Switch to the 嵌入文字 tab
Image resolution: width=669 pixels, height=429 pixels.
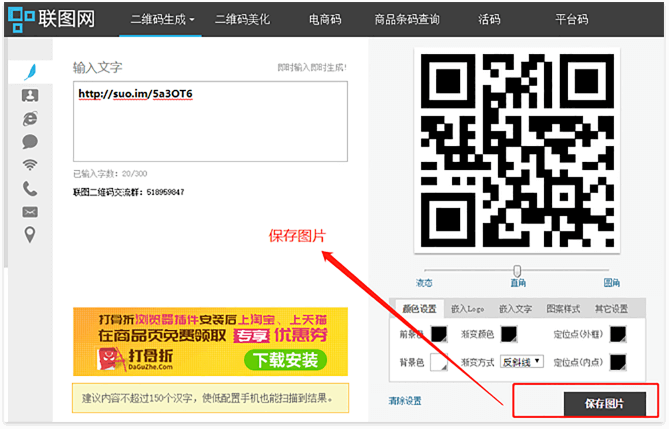(515, 309)
